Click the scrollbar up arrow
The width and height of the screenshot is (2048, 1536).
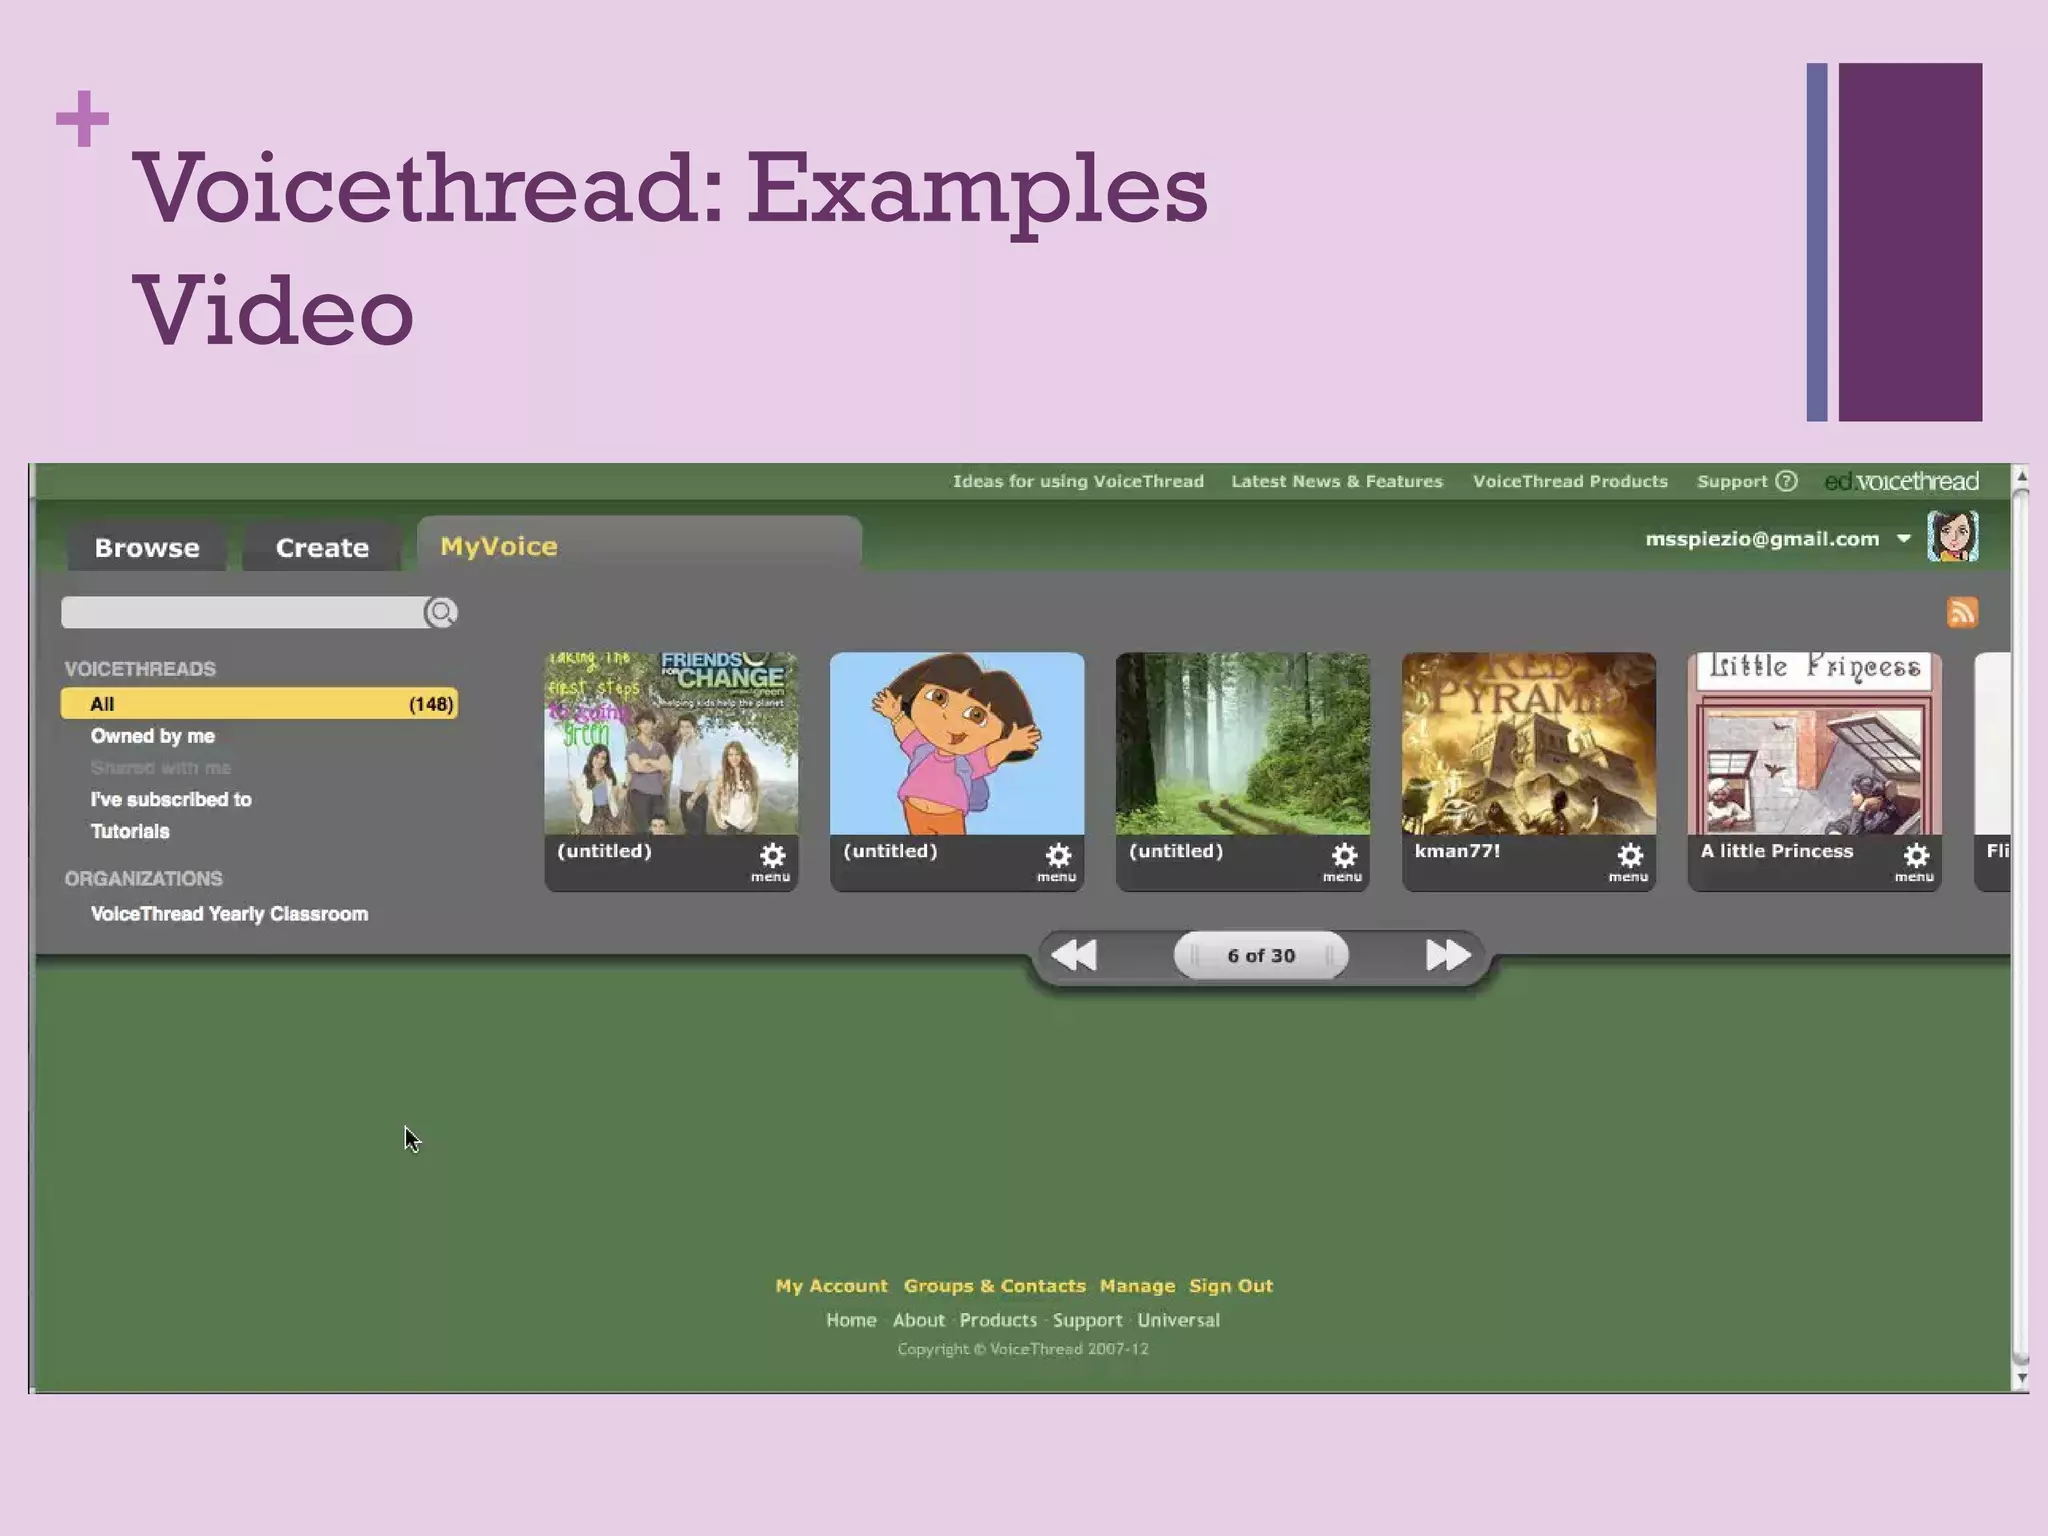(x=2020, y=476)
